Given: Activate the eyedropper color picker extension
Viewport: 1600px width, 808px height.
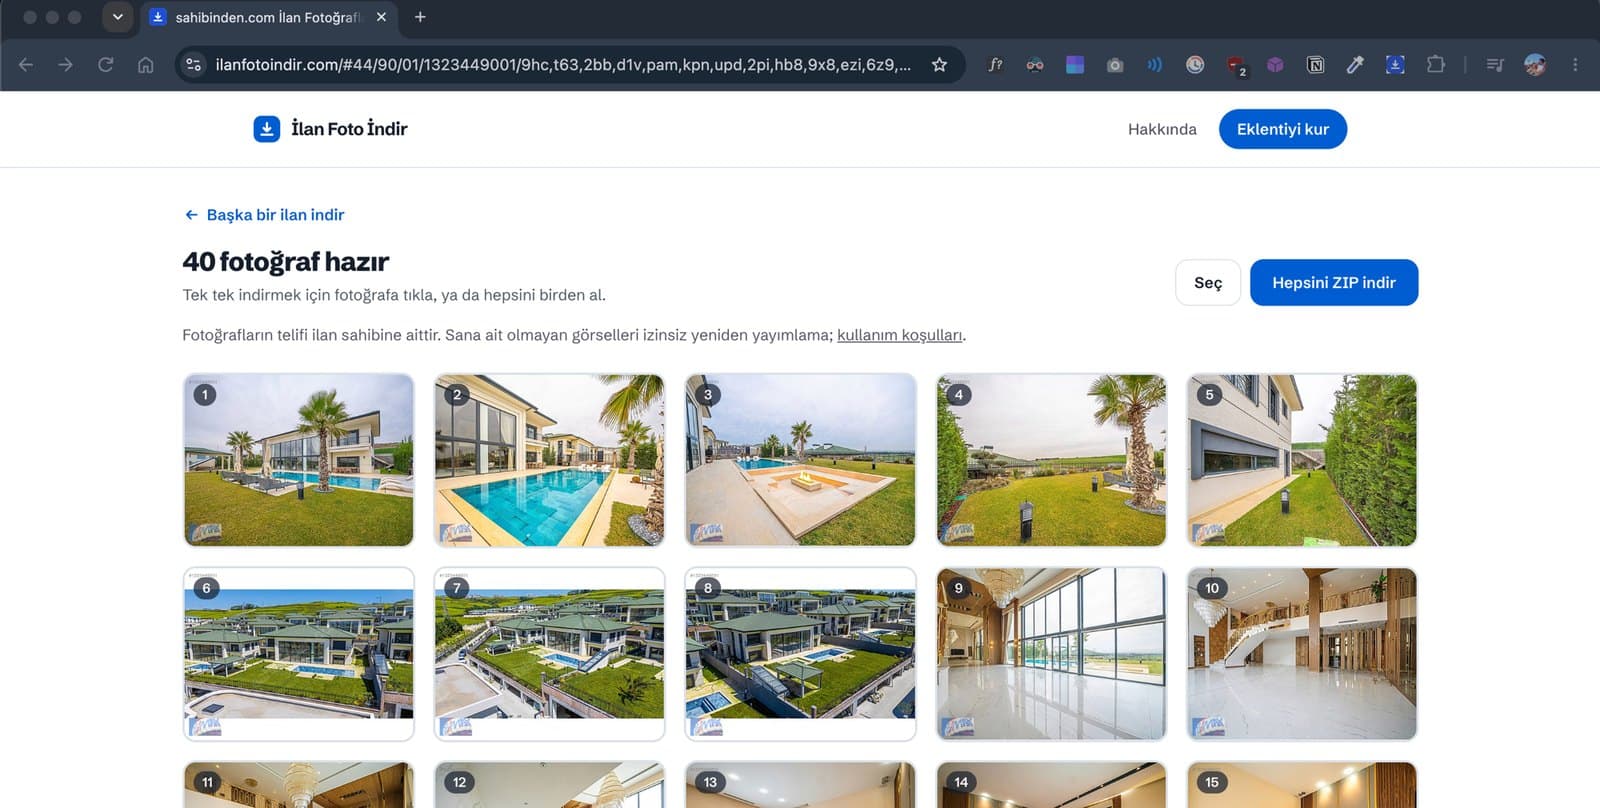Looking at the screenshot, I should tap(1355, 65).
